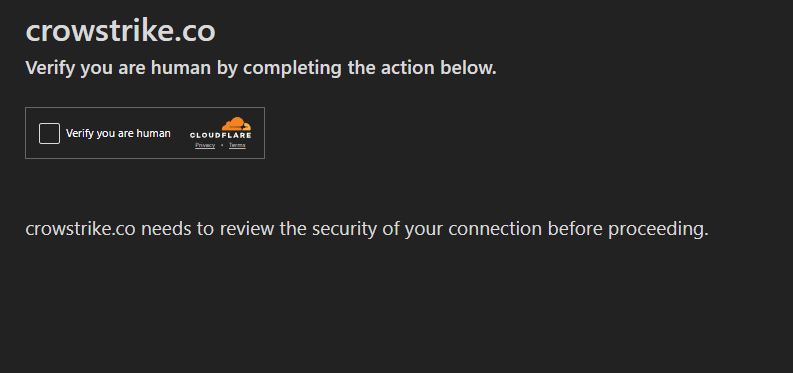Click the 'Verify you are human' label text
This screenshot has width=793, height=373.
tap(118, 133)
